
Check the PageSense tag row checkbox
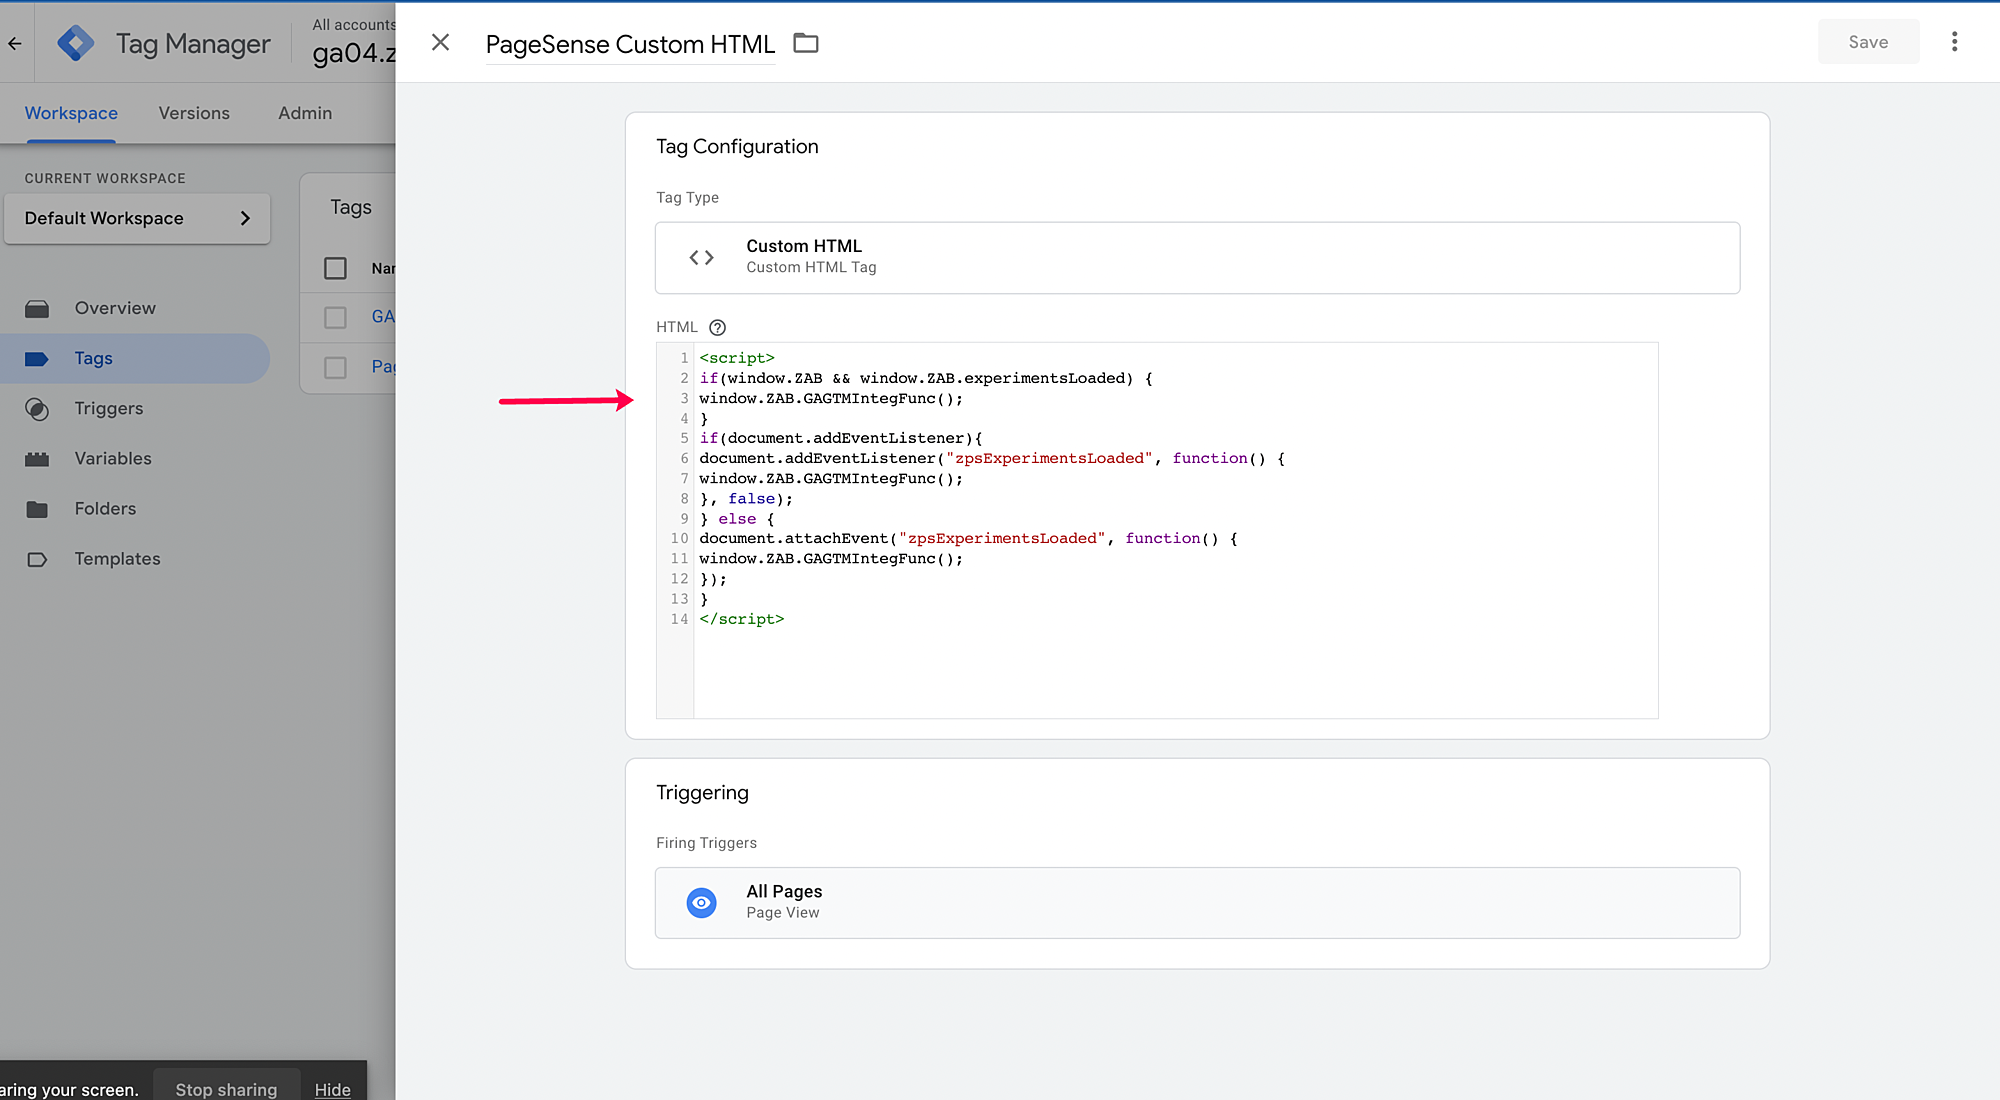coord(335,367)
